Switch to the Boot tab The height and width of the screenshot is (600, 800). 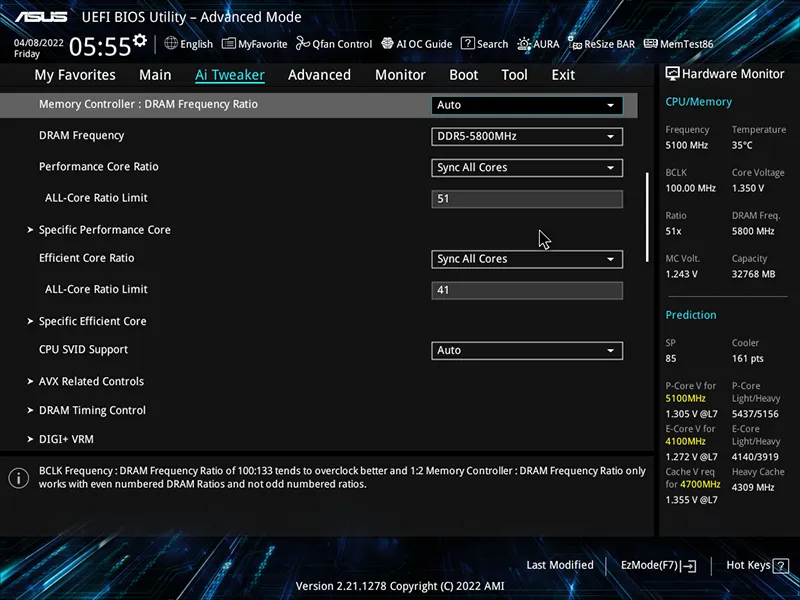point(463,75)
